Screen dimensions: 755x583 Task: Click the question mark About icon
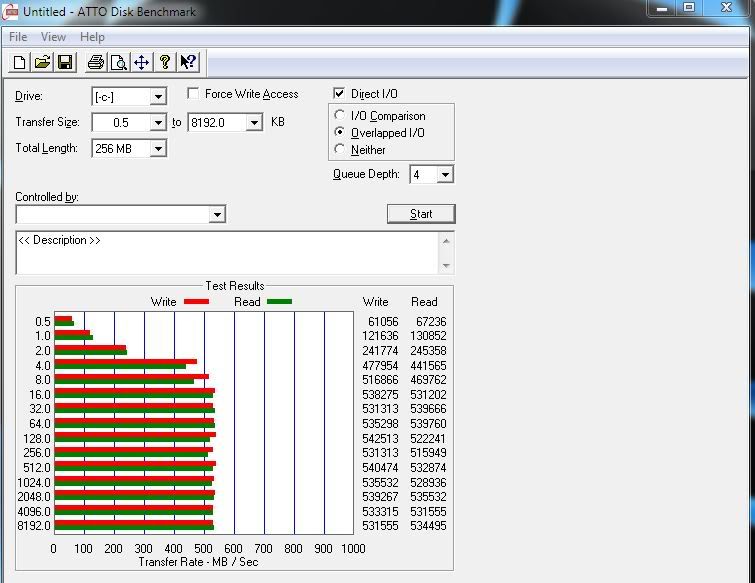(165, 62)
